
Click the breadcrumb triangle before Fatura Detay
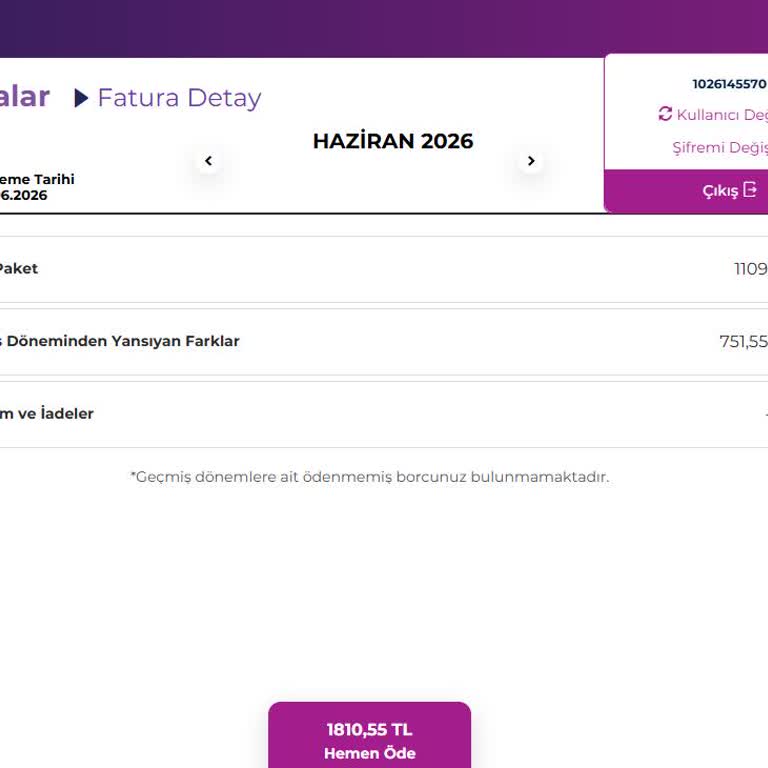pyautogui.click(x=81, y=98)
